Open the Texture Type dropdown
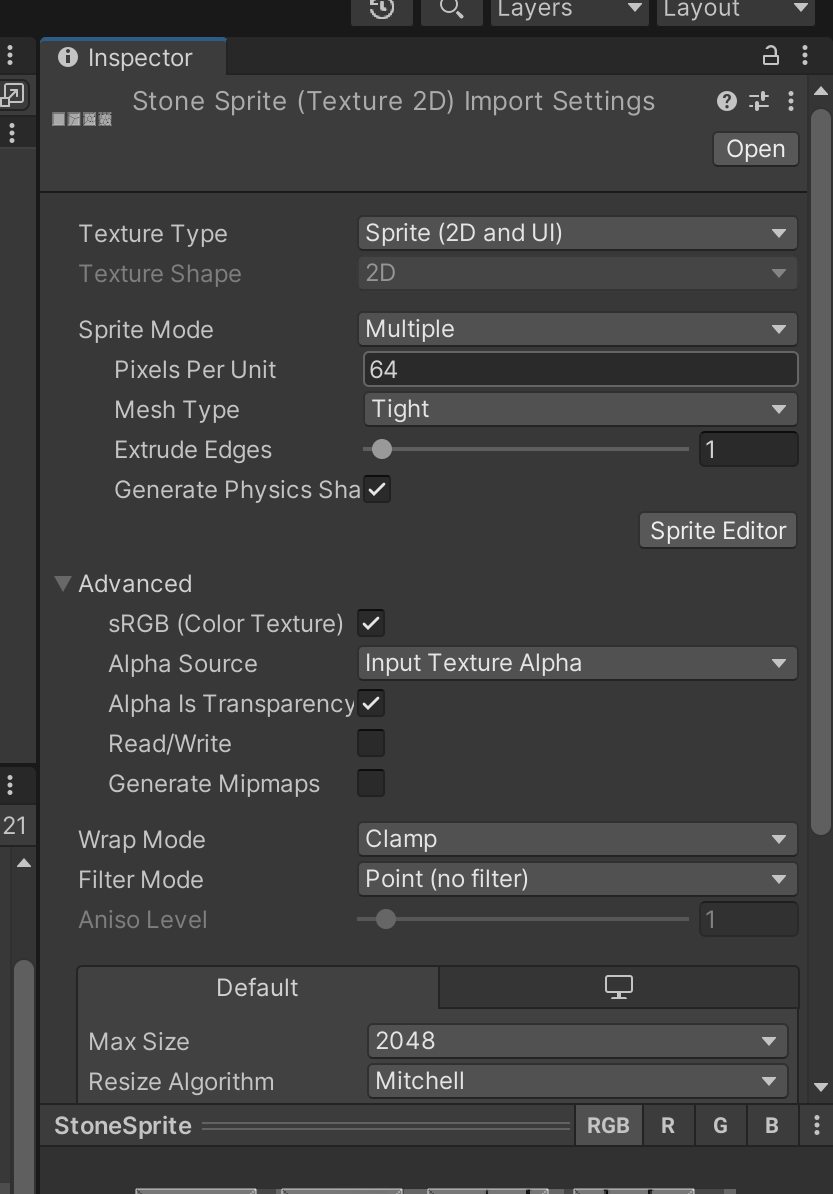 click(x=578, y=233)
